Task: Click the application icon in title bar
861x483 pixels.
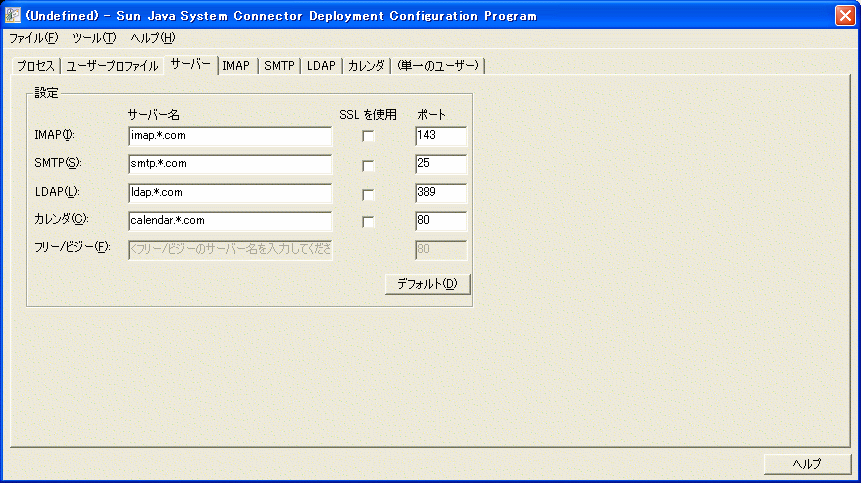Action: pyautogui.click(x=13, y=15)
